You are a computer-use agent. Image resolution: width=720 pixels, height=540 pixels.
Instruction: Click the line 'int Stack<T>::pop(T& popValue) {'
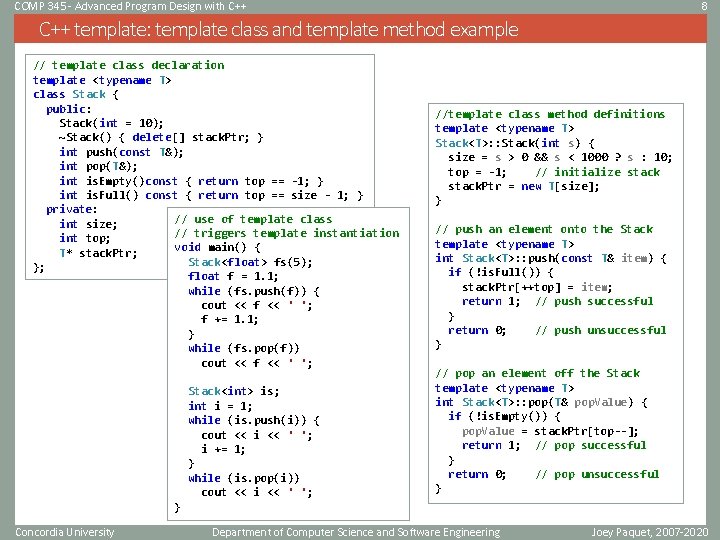[541, 402]
